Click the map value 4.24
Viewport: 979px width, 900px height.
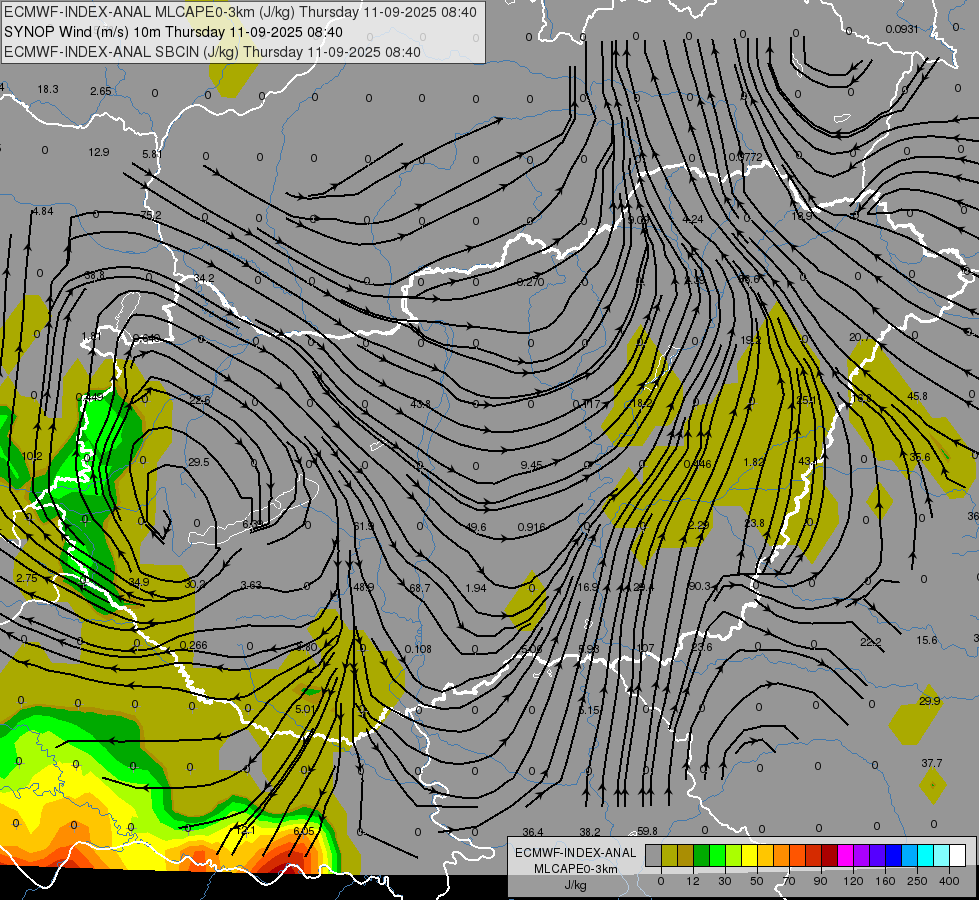point(694,219)
